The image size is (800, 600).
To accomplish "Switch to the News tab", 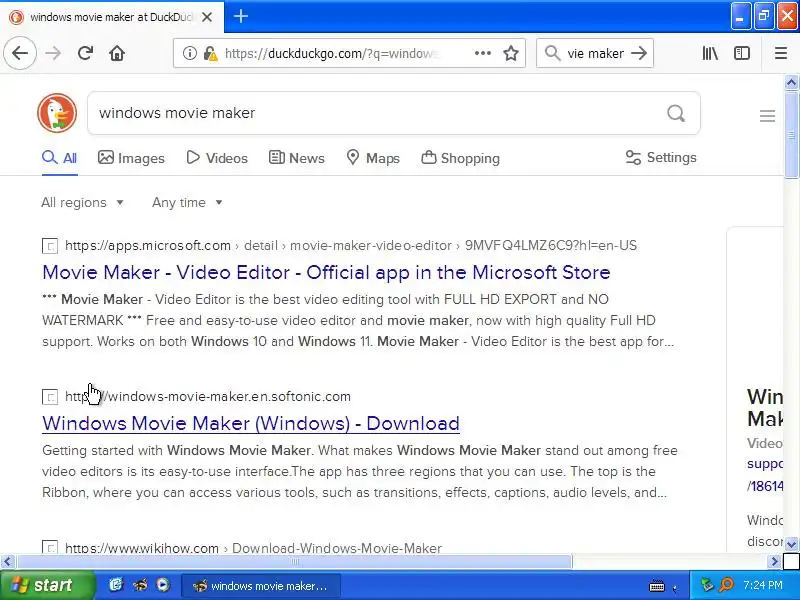I will 296,158.
